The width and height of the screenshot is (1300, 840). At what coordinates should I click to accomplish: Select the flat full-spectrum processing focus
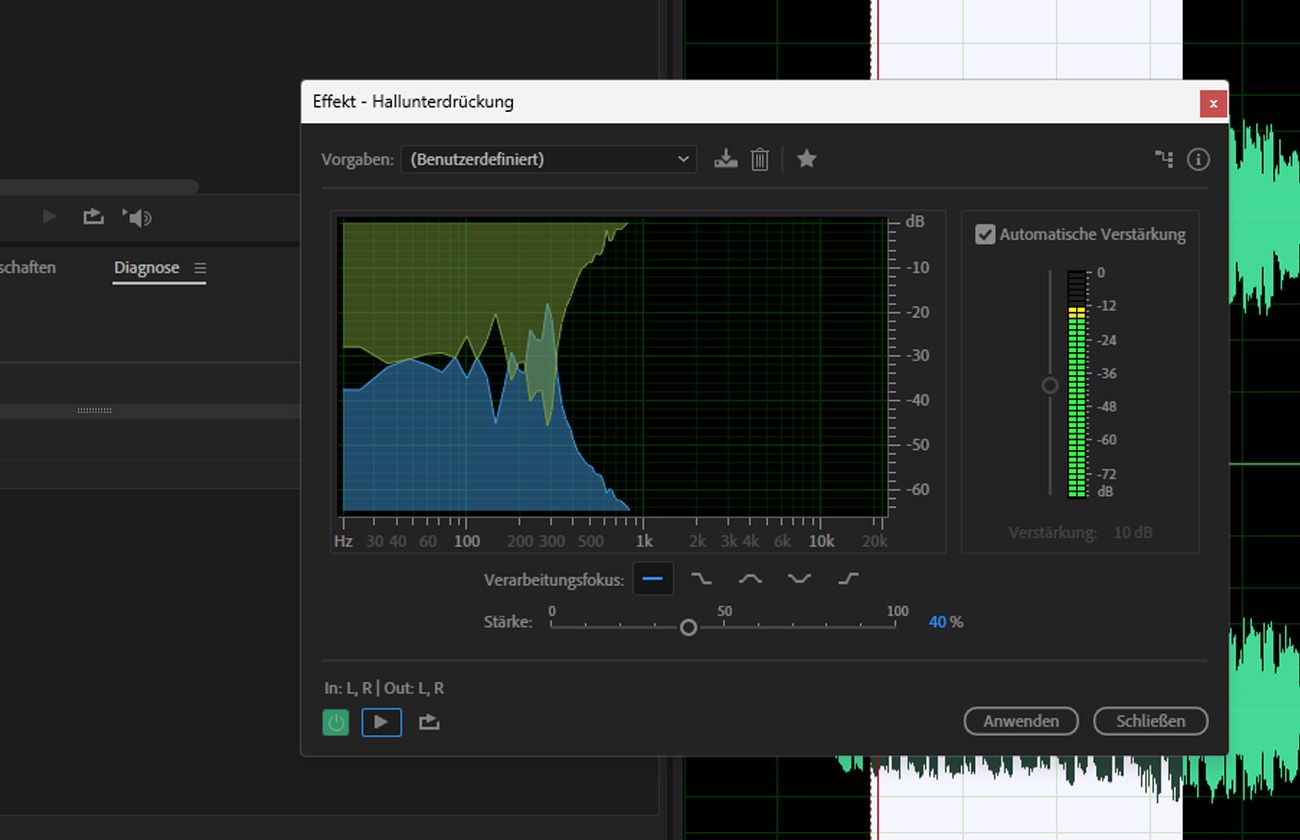click(x=653, y=578)
